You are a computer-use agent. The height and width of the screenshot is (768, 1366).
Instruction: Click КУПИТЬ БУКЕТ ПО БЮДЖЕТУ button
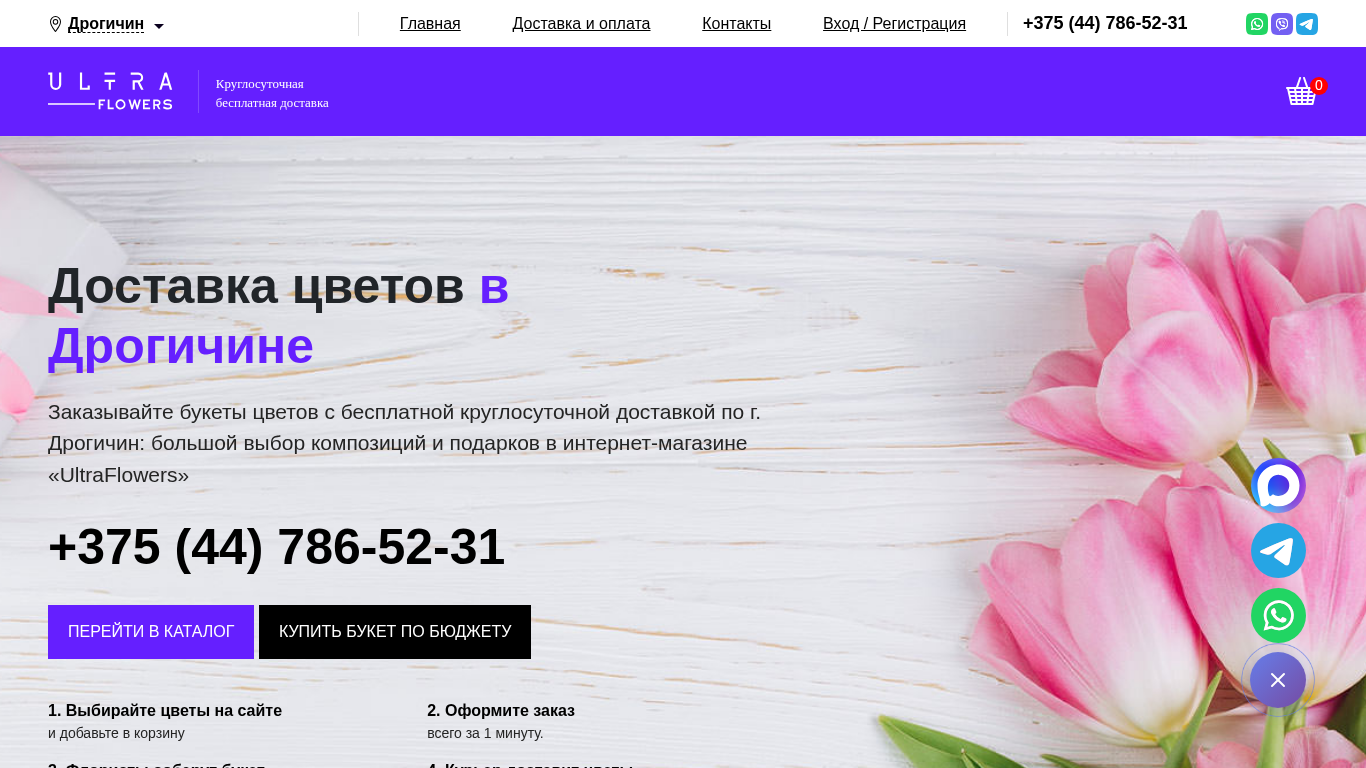(x=395, y=632)
